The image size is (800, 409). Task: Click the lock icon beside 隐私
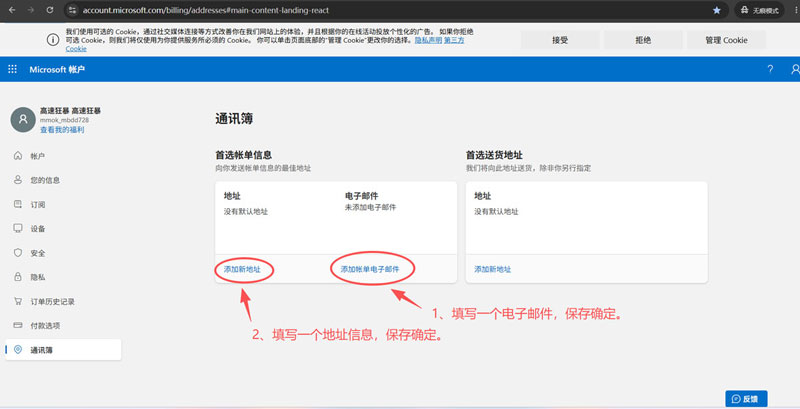click(x=18, y=276)
